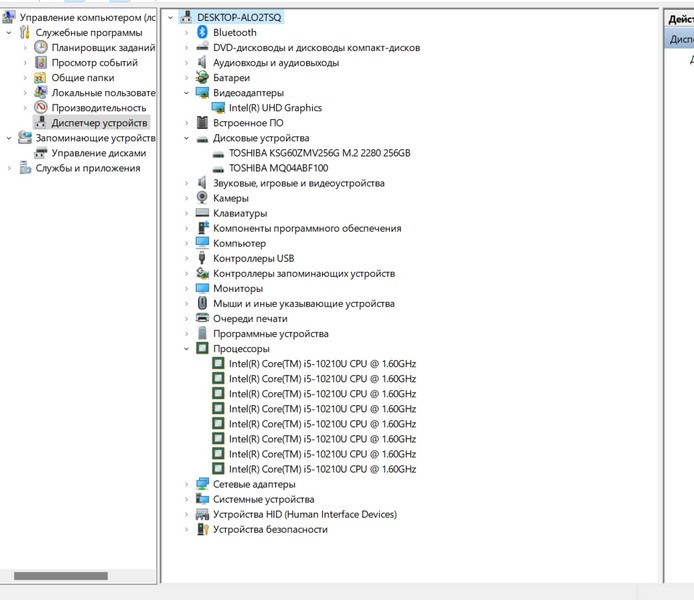694x600 pixels.
Task: Select TOSHIBA MQ04ABF100 disk
Action: pyautogui.click(x=278, y=168)
